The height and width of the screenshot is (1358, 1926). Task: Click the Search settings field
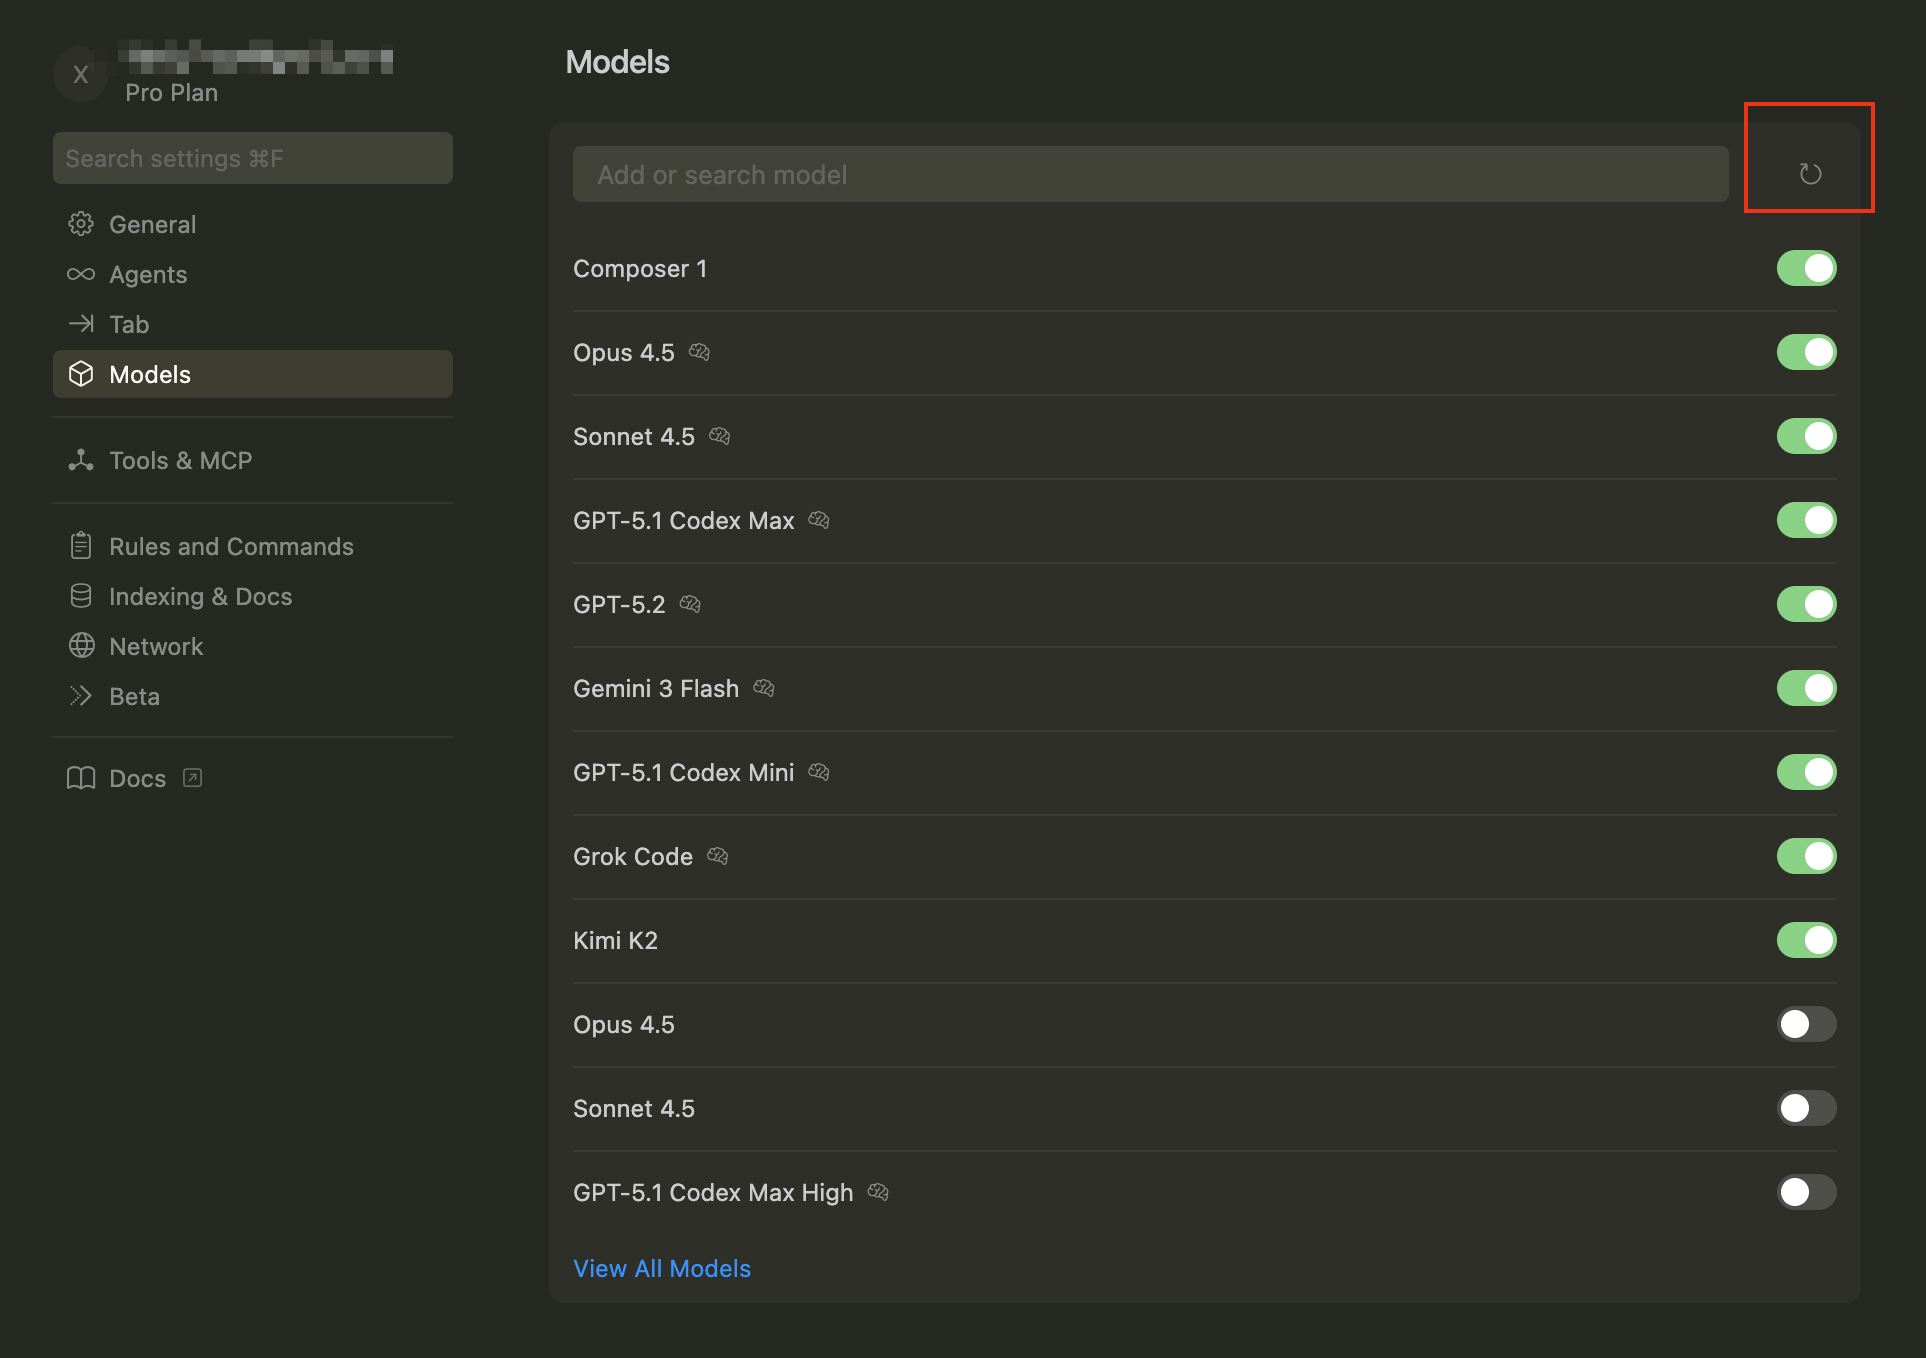[252, 158]
